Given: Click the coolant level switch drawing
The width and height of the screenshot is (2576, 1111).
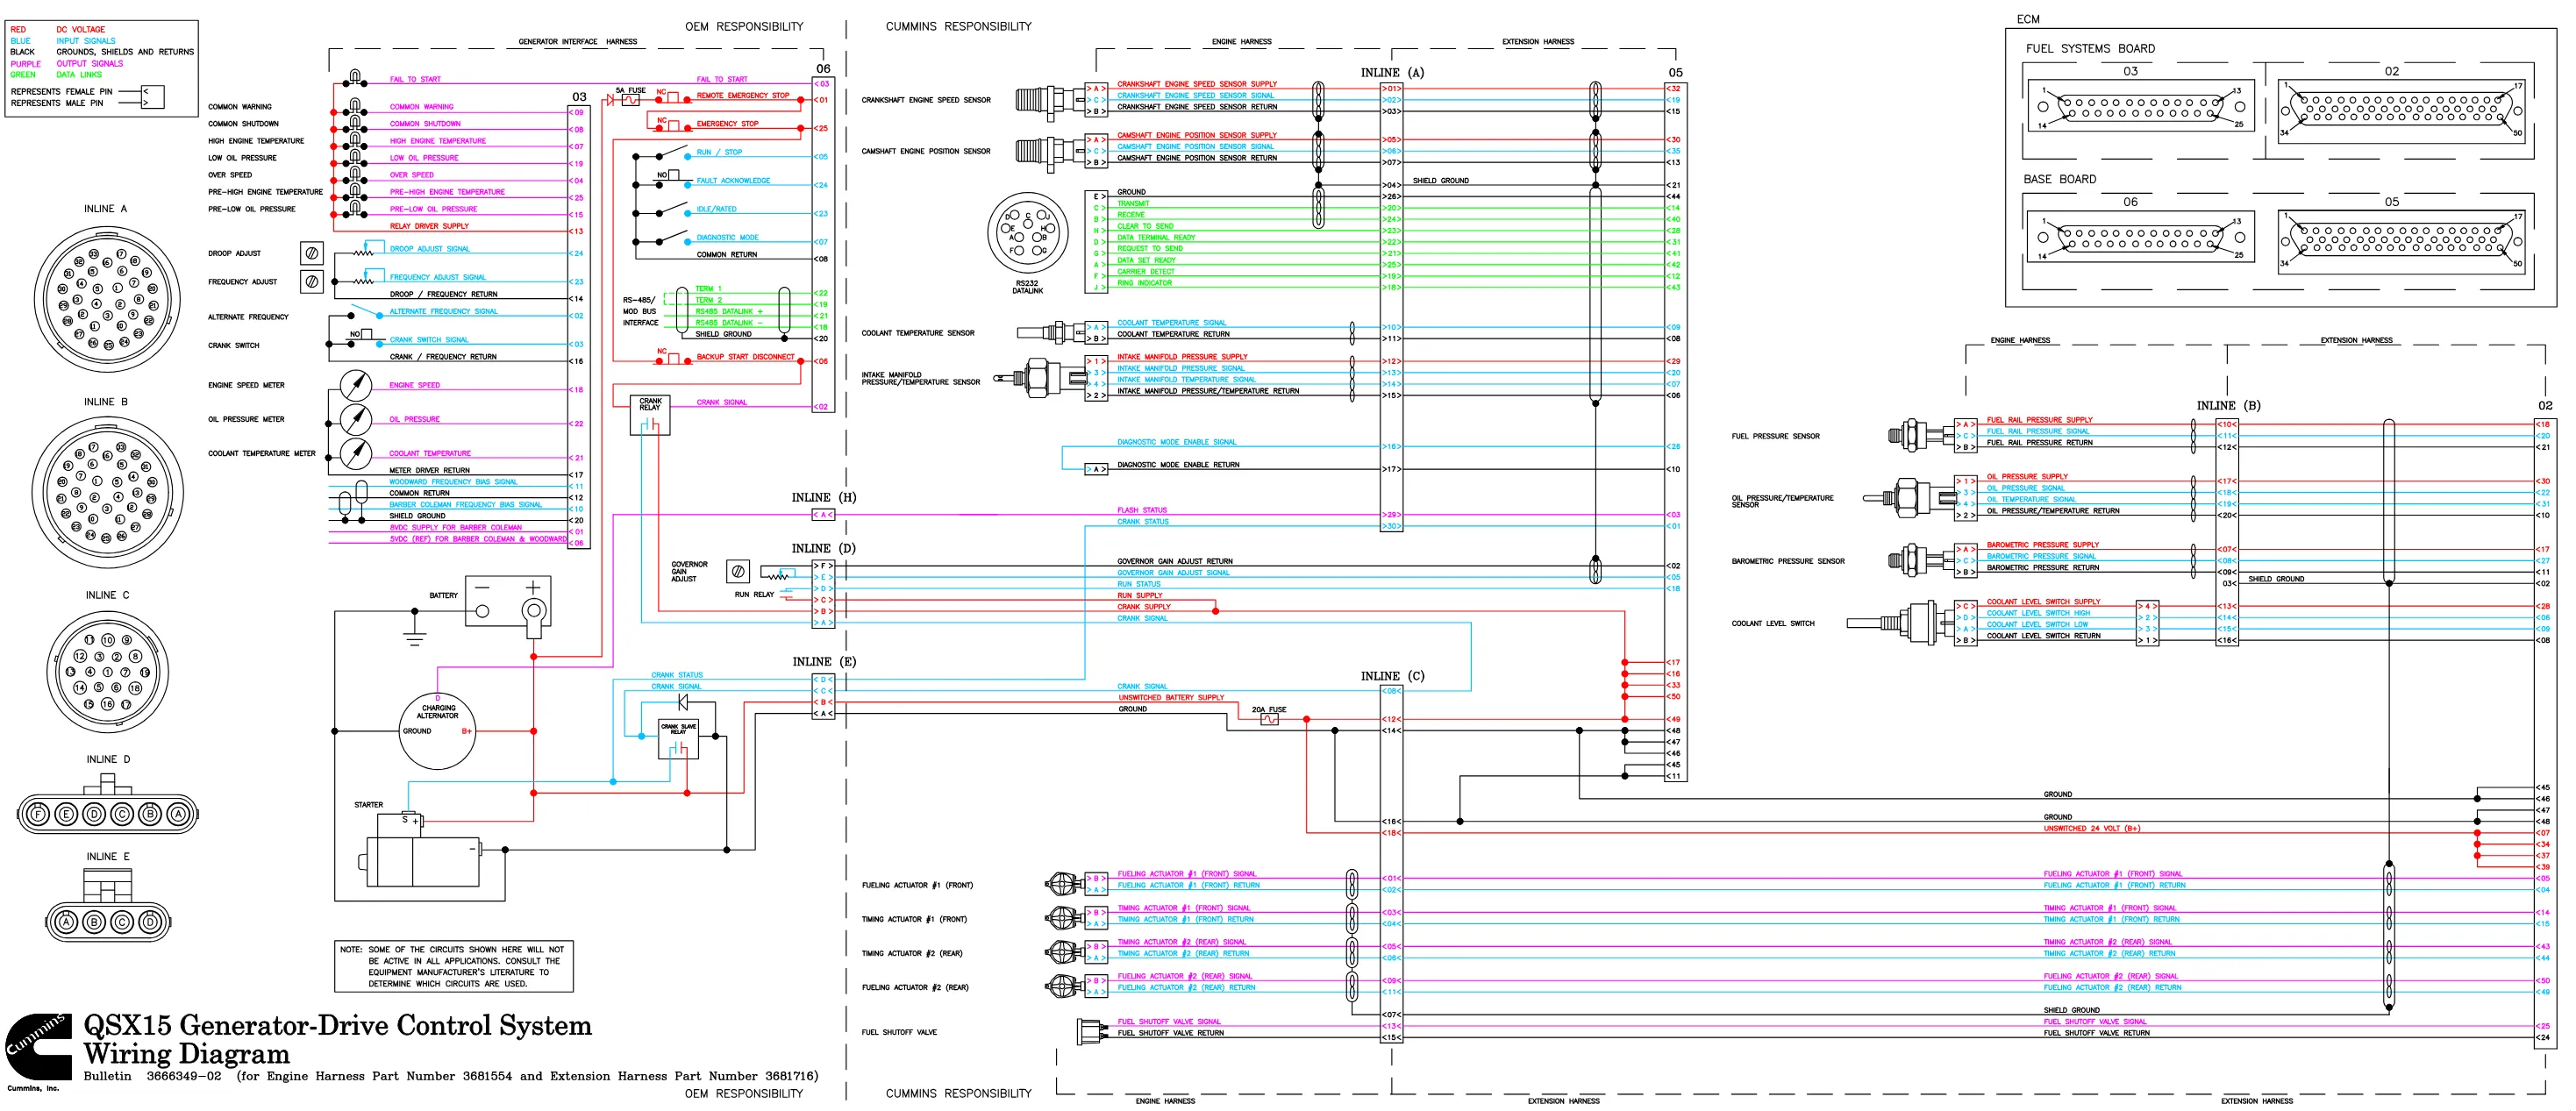Looking at the screenshot, I should tap(1900, 623).
